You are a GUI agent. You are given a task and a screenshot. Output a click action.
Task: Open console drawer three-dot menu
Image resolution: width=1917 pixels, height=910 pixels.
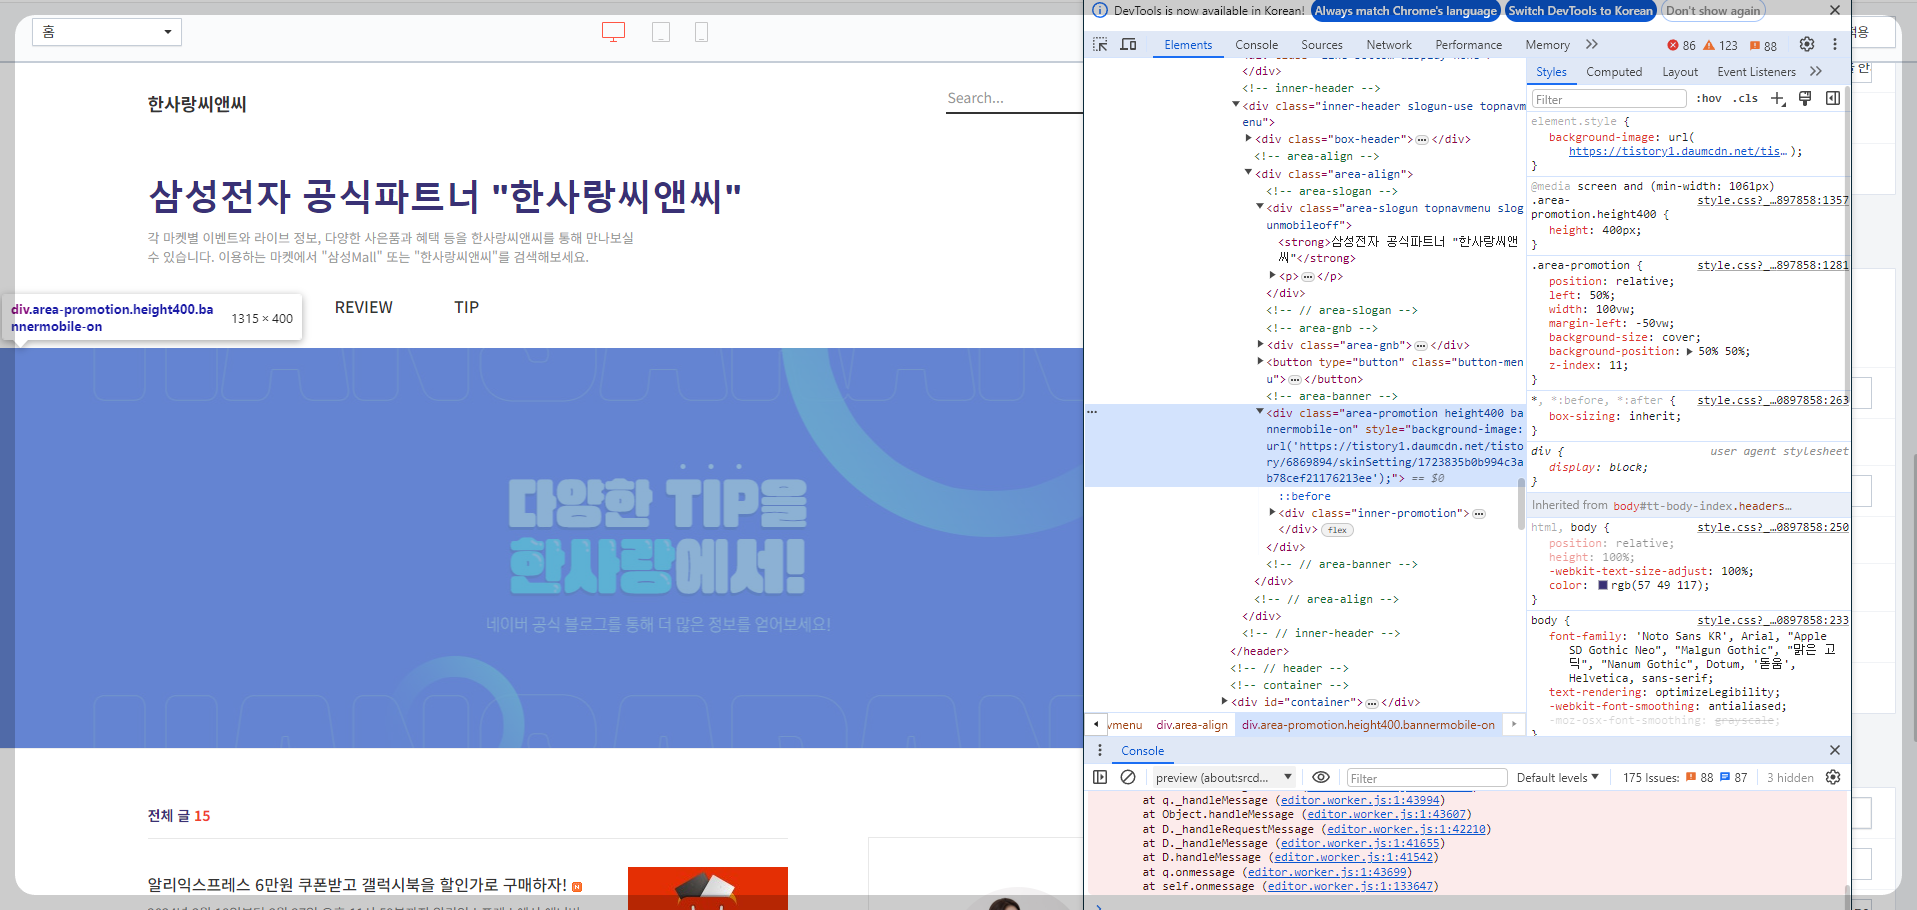point(1100,750)
